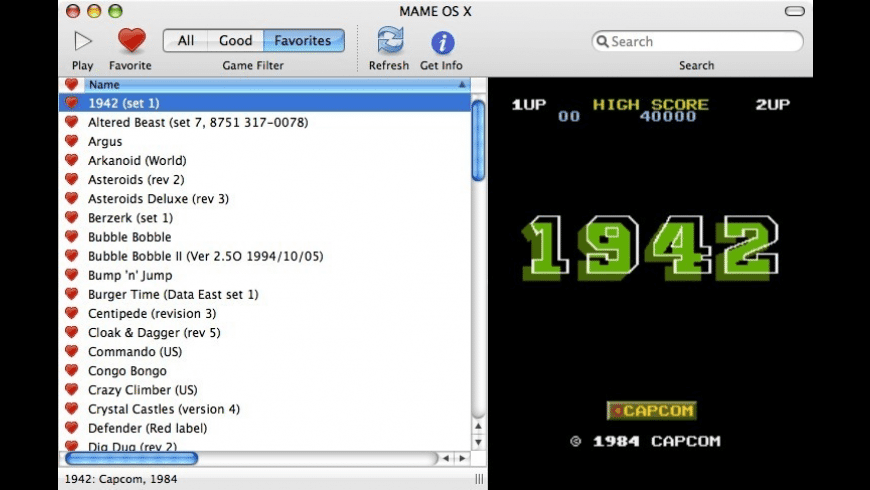Click heart icon beside Cloak & Dagger
The width and height of the screenshot is (870, 490).
pyautogui.click(x=71, y=332)
